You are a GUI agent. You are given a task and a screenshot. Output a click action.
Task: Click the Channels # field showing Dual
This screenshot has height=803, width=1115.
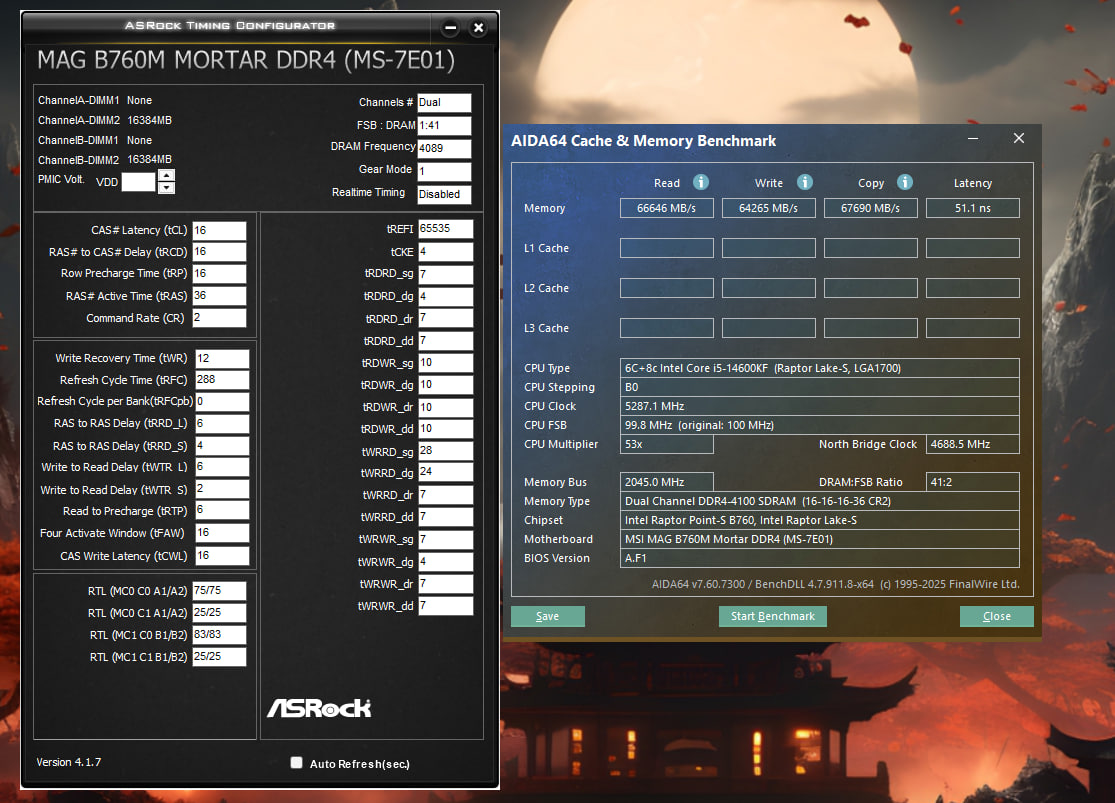click(x=444, y=102)
